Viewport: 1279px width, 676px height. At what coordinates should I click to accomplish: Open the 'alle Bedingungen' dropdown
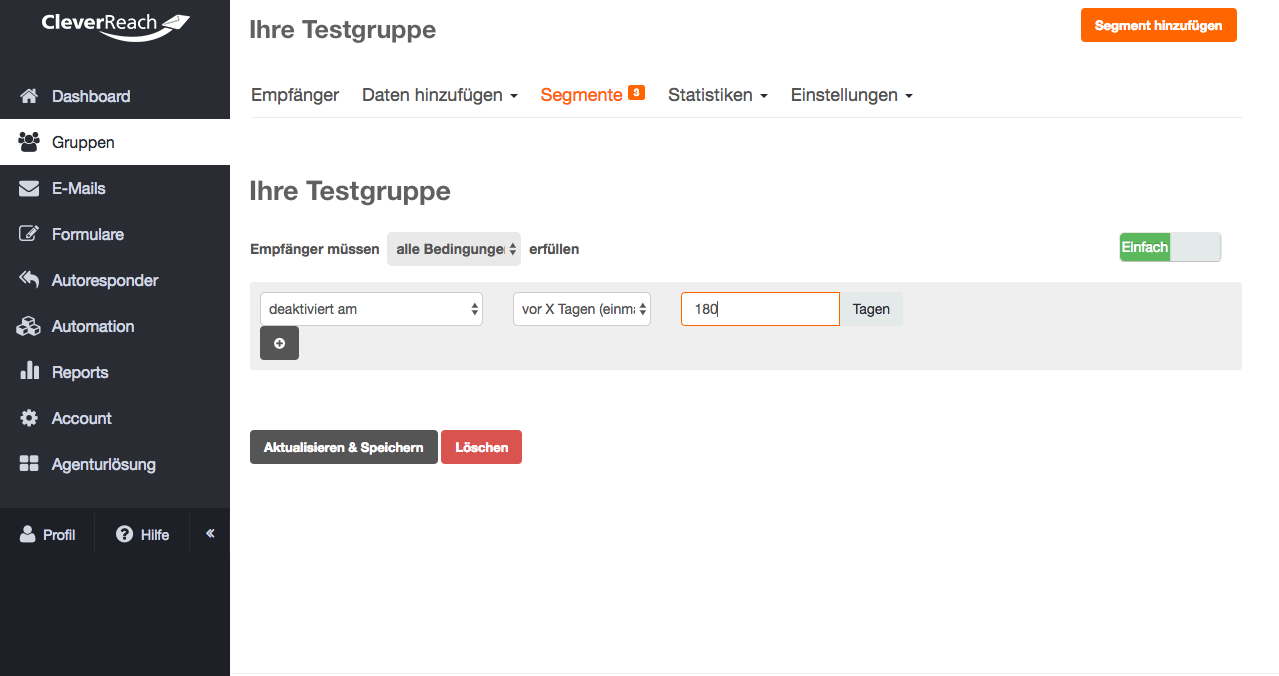454,249
